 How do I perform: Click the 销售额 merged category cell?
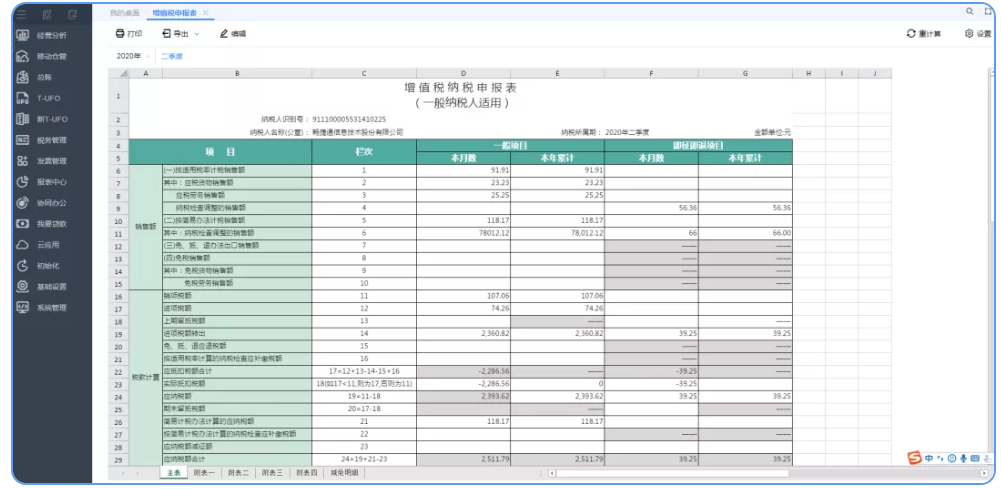click(x=146, y=227)
